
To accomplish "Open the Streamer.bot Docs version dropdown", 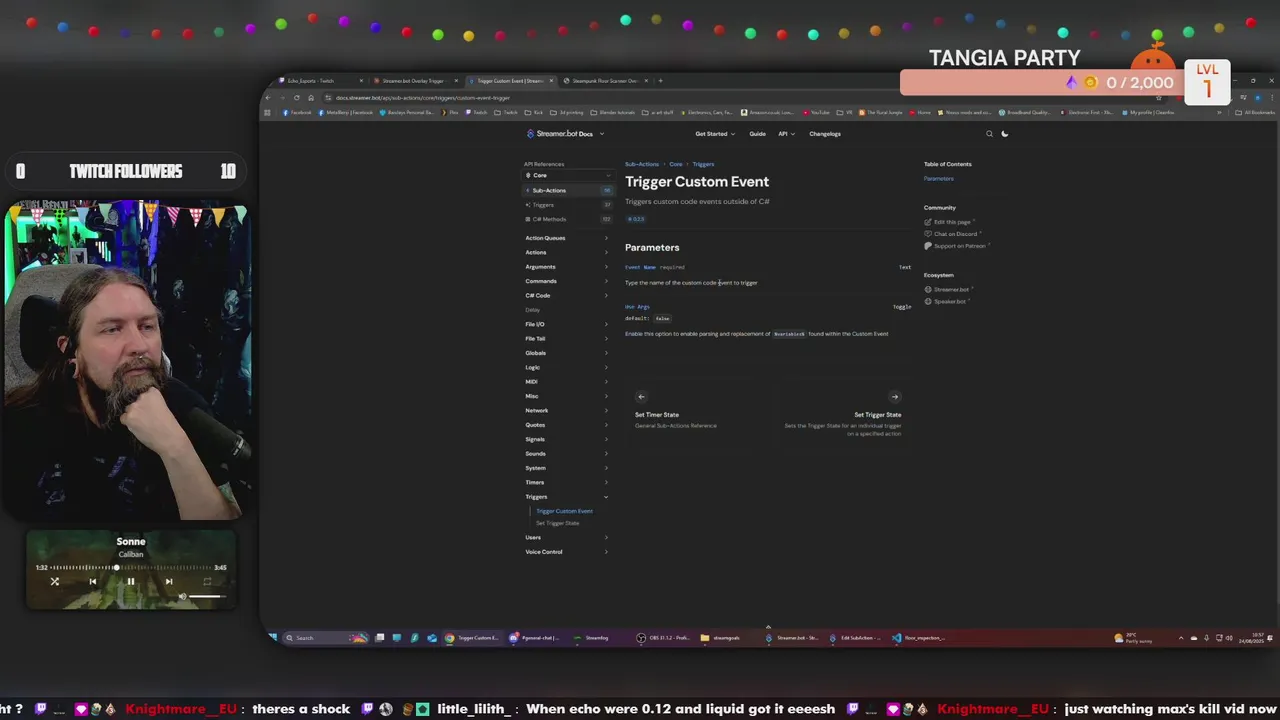I will click(602, 134).
